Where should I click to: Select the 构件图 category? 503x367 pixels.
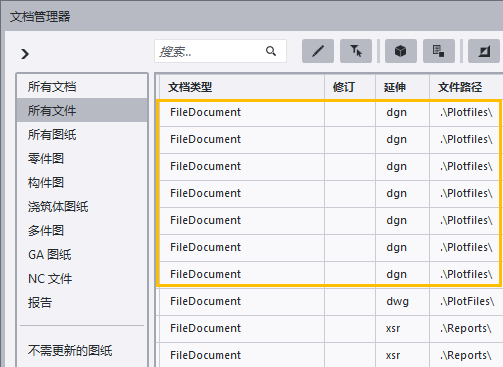pyautogui.click(x=82, y=182)
